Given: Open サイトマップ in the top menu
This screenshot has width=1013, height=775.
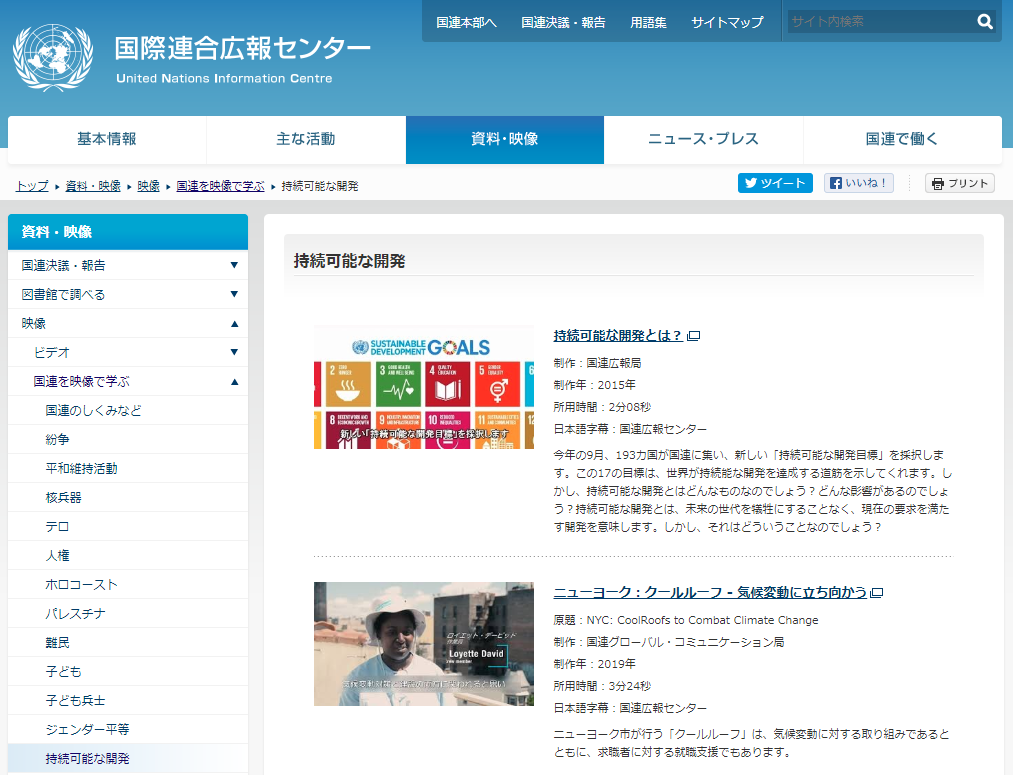Looking at the screenshot, I should click(x=727, y=23).
